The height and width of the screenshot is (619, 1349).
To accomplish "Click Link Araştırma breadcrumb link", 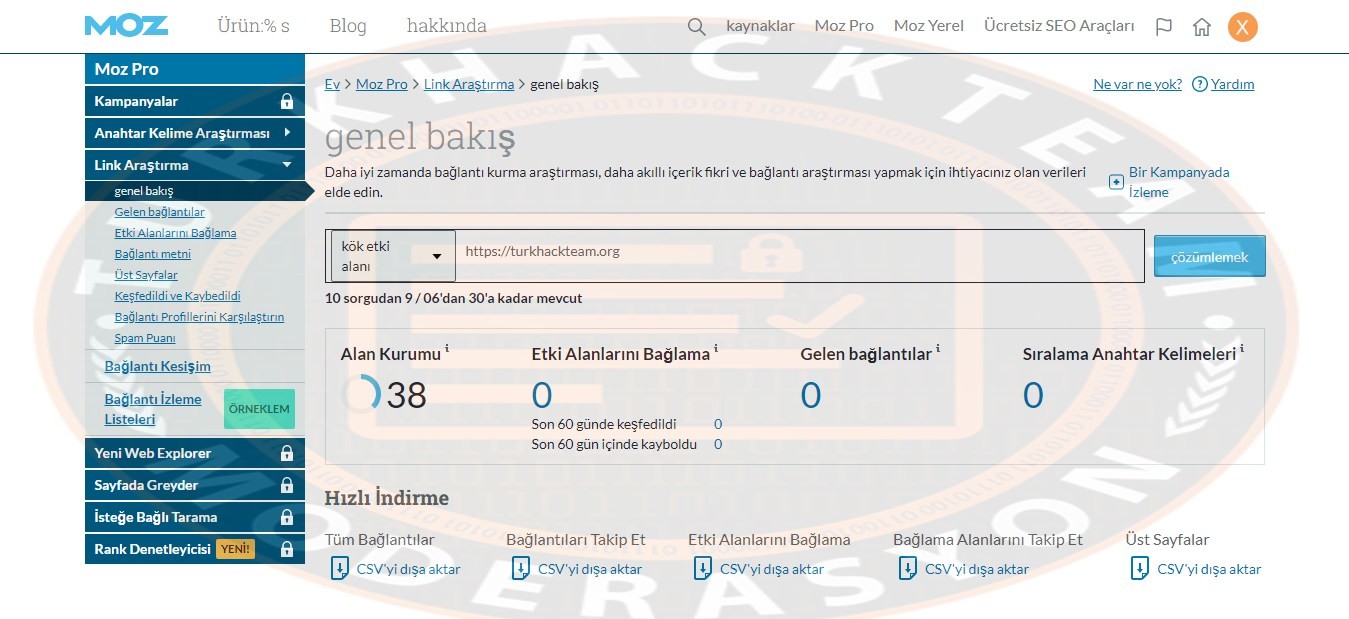I will coord(469,84).
